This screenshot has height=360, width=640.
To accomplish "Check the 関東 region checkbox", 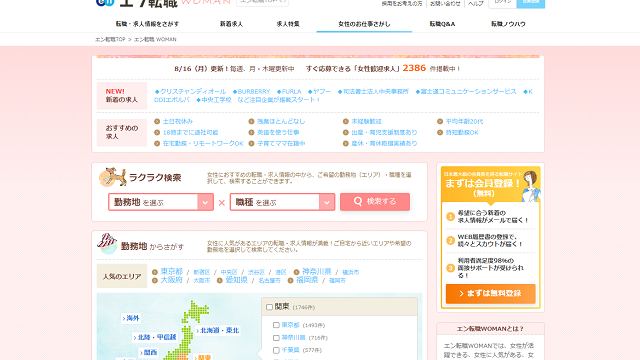I will click(269, 307).
